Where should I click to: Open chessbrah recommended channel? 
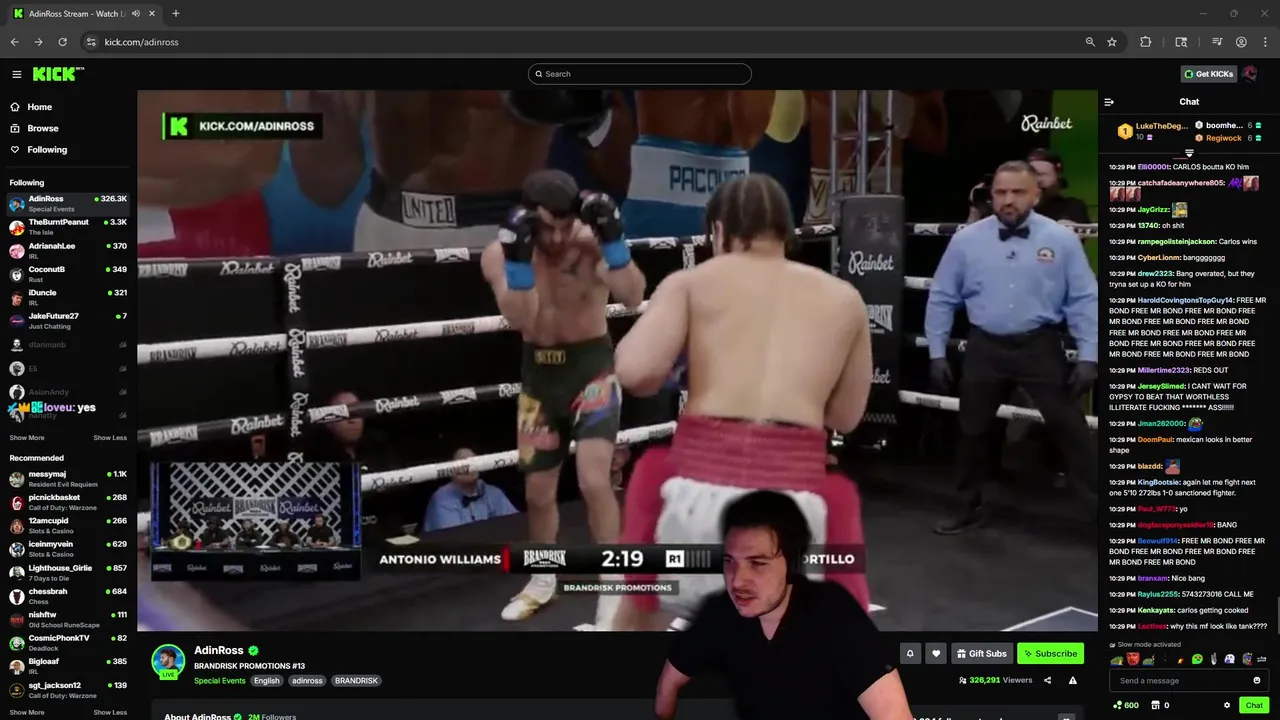coord(68,596)
